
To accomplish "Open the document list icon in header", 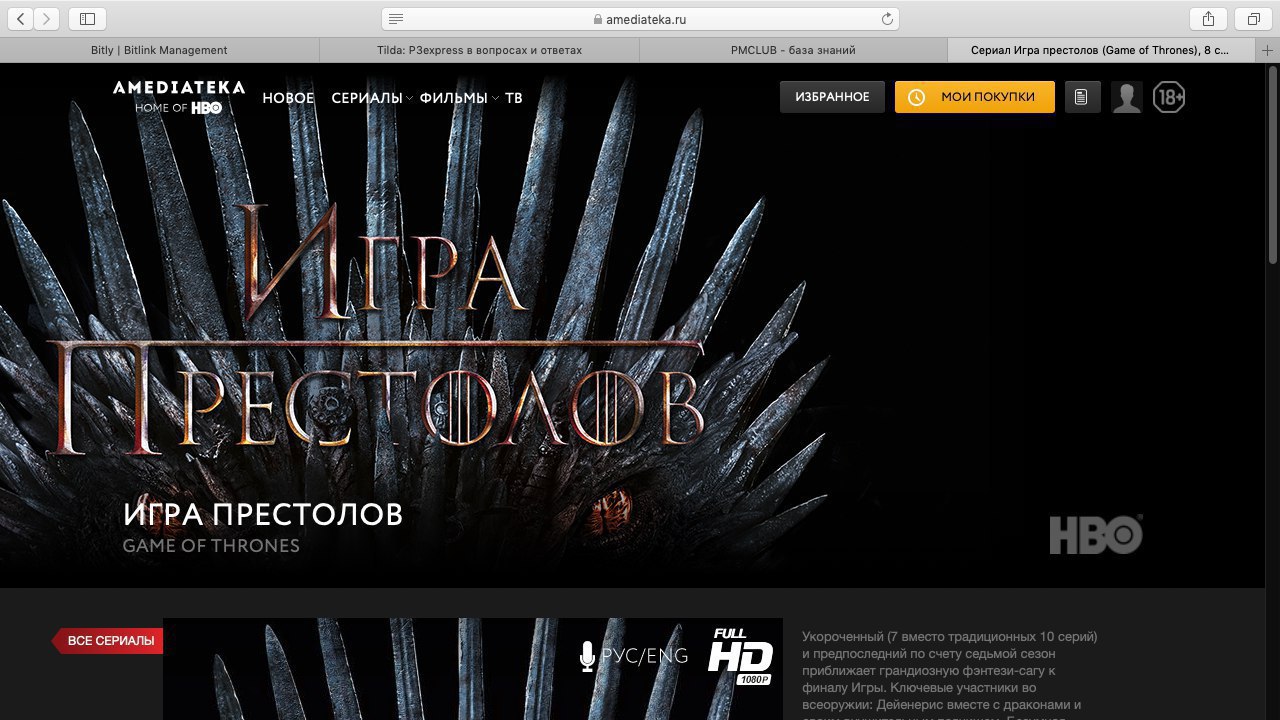I will point(1082,97).
